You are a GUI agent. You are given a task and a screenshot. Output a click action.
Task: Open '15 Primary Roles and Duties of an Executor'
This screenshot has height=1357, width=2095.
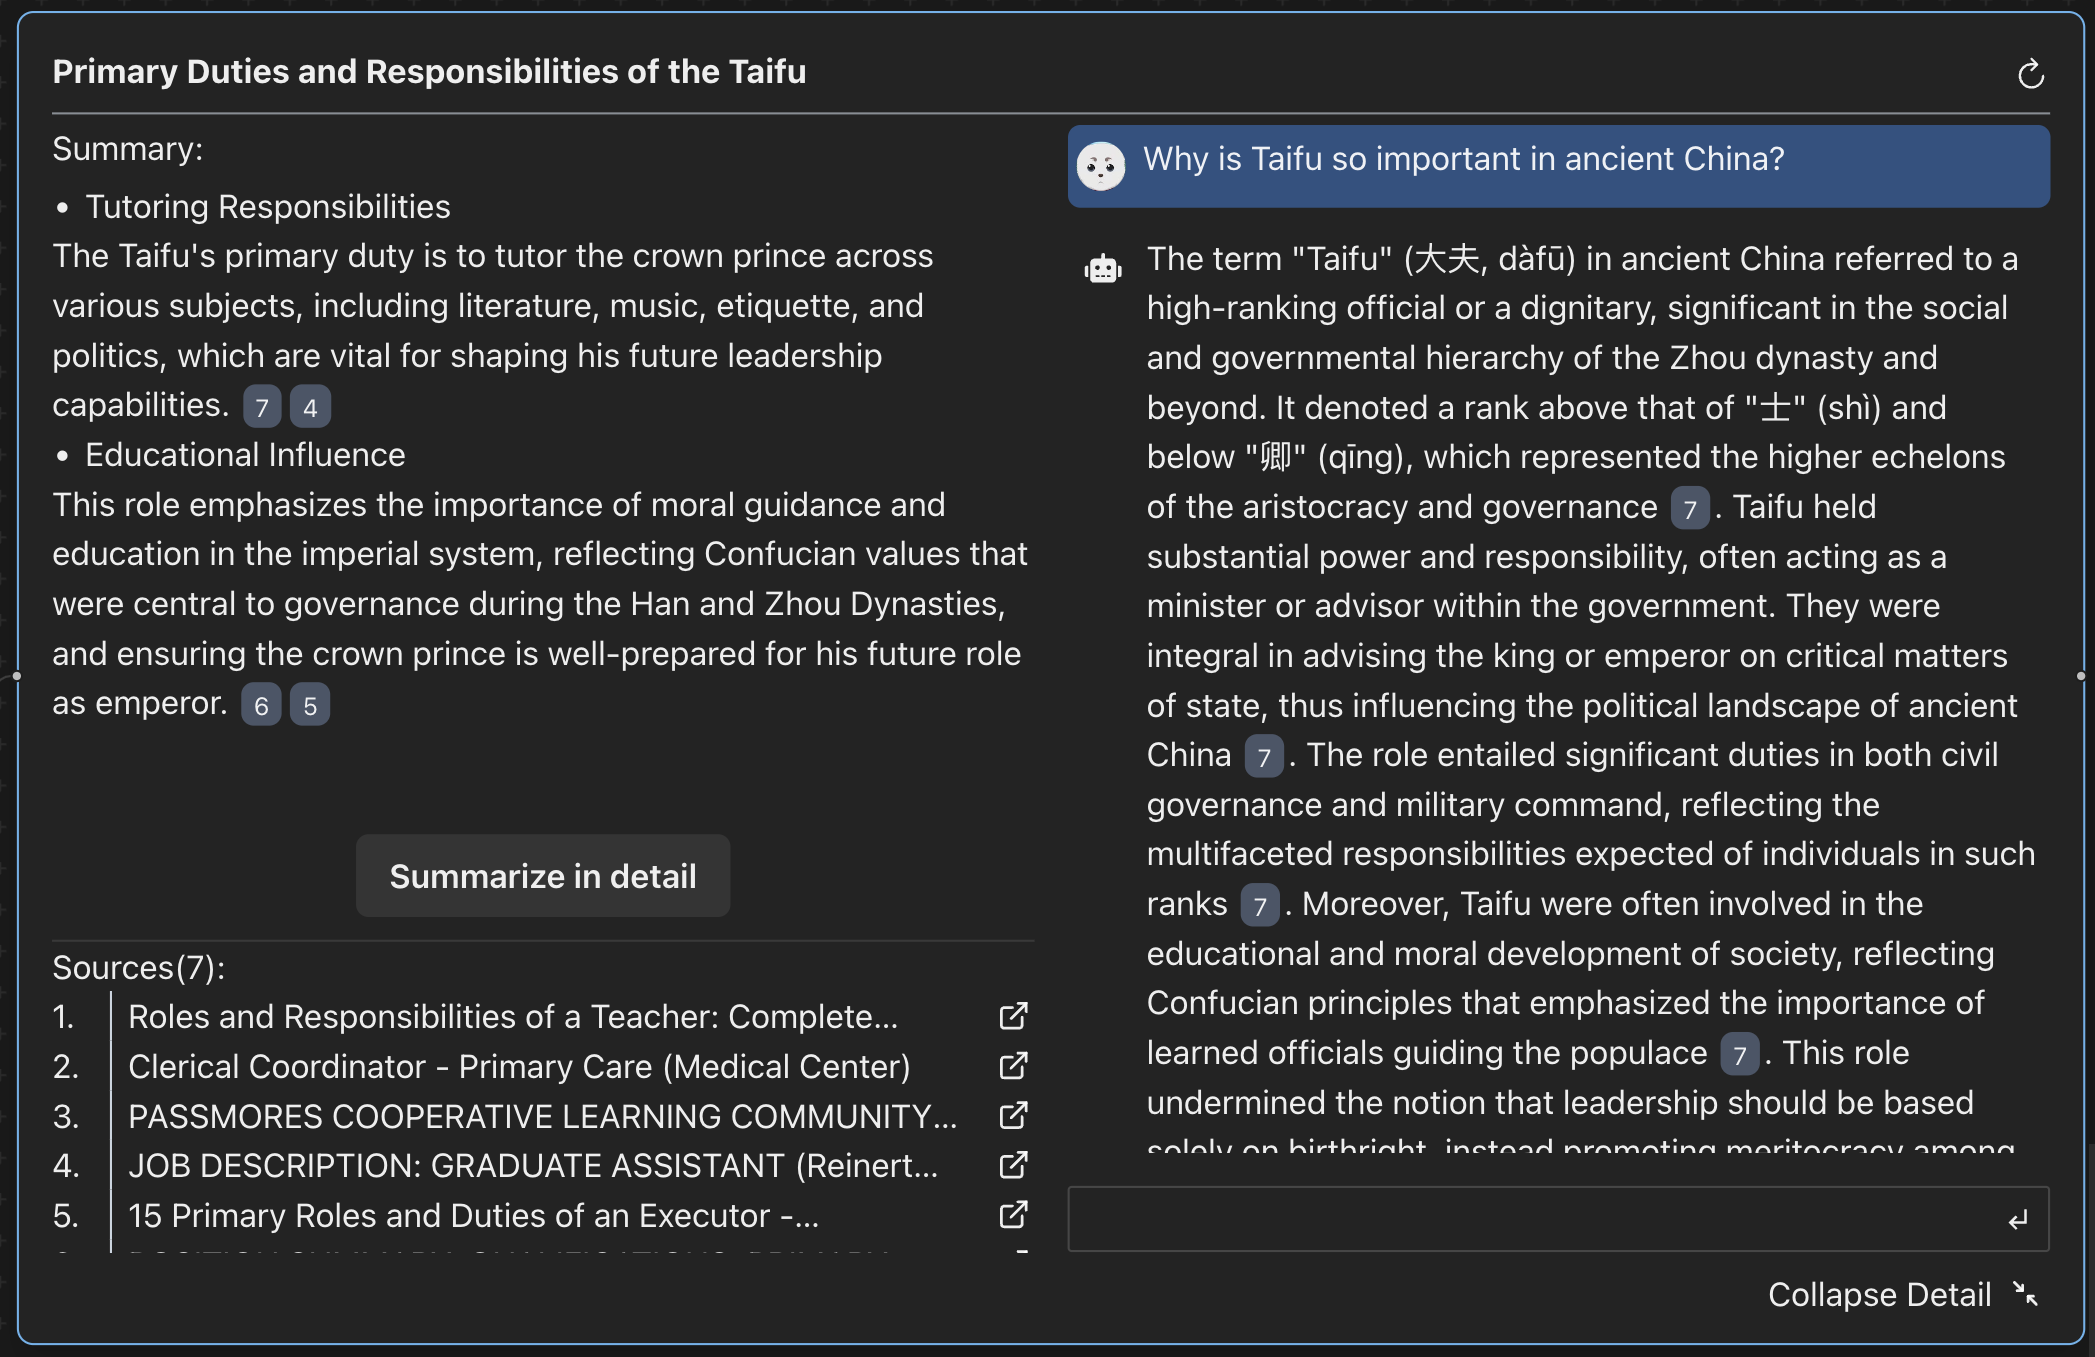pyautogui.click(x=474, y=1215)
